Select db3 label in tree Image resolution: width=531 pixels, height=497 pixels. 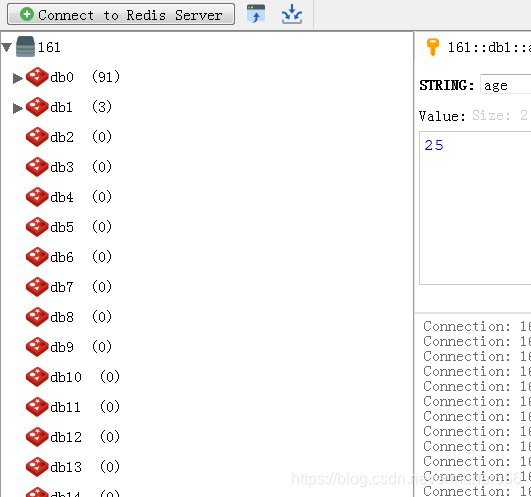point(62,167)
